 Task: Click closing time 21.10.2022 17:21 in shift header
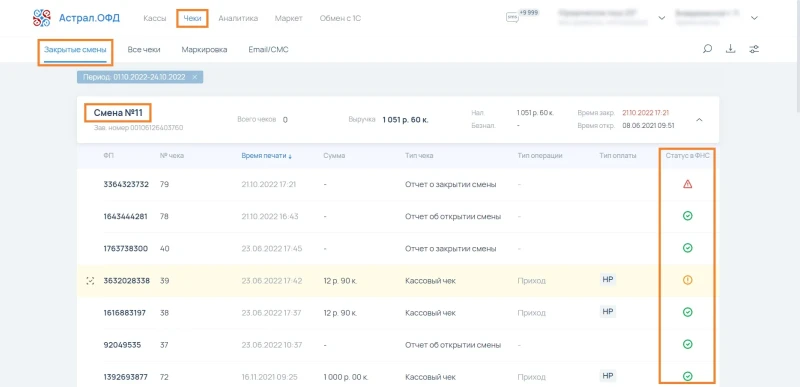pyautogui.click(x=645, y=113)
